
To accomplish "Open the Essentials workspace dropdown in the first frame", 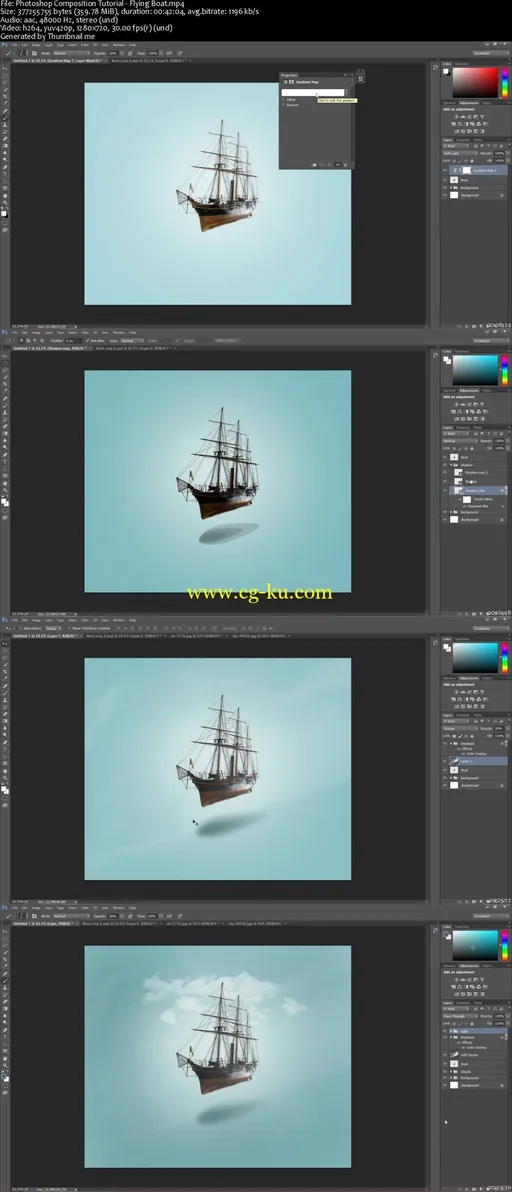I will (491, 53).
